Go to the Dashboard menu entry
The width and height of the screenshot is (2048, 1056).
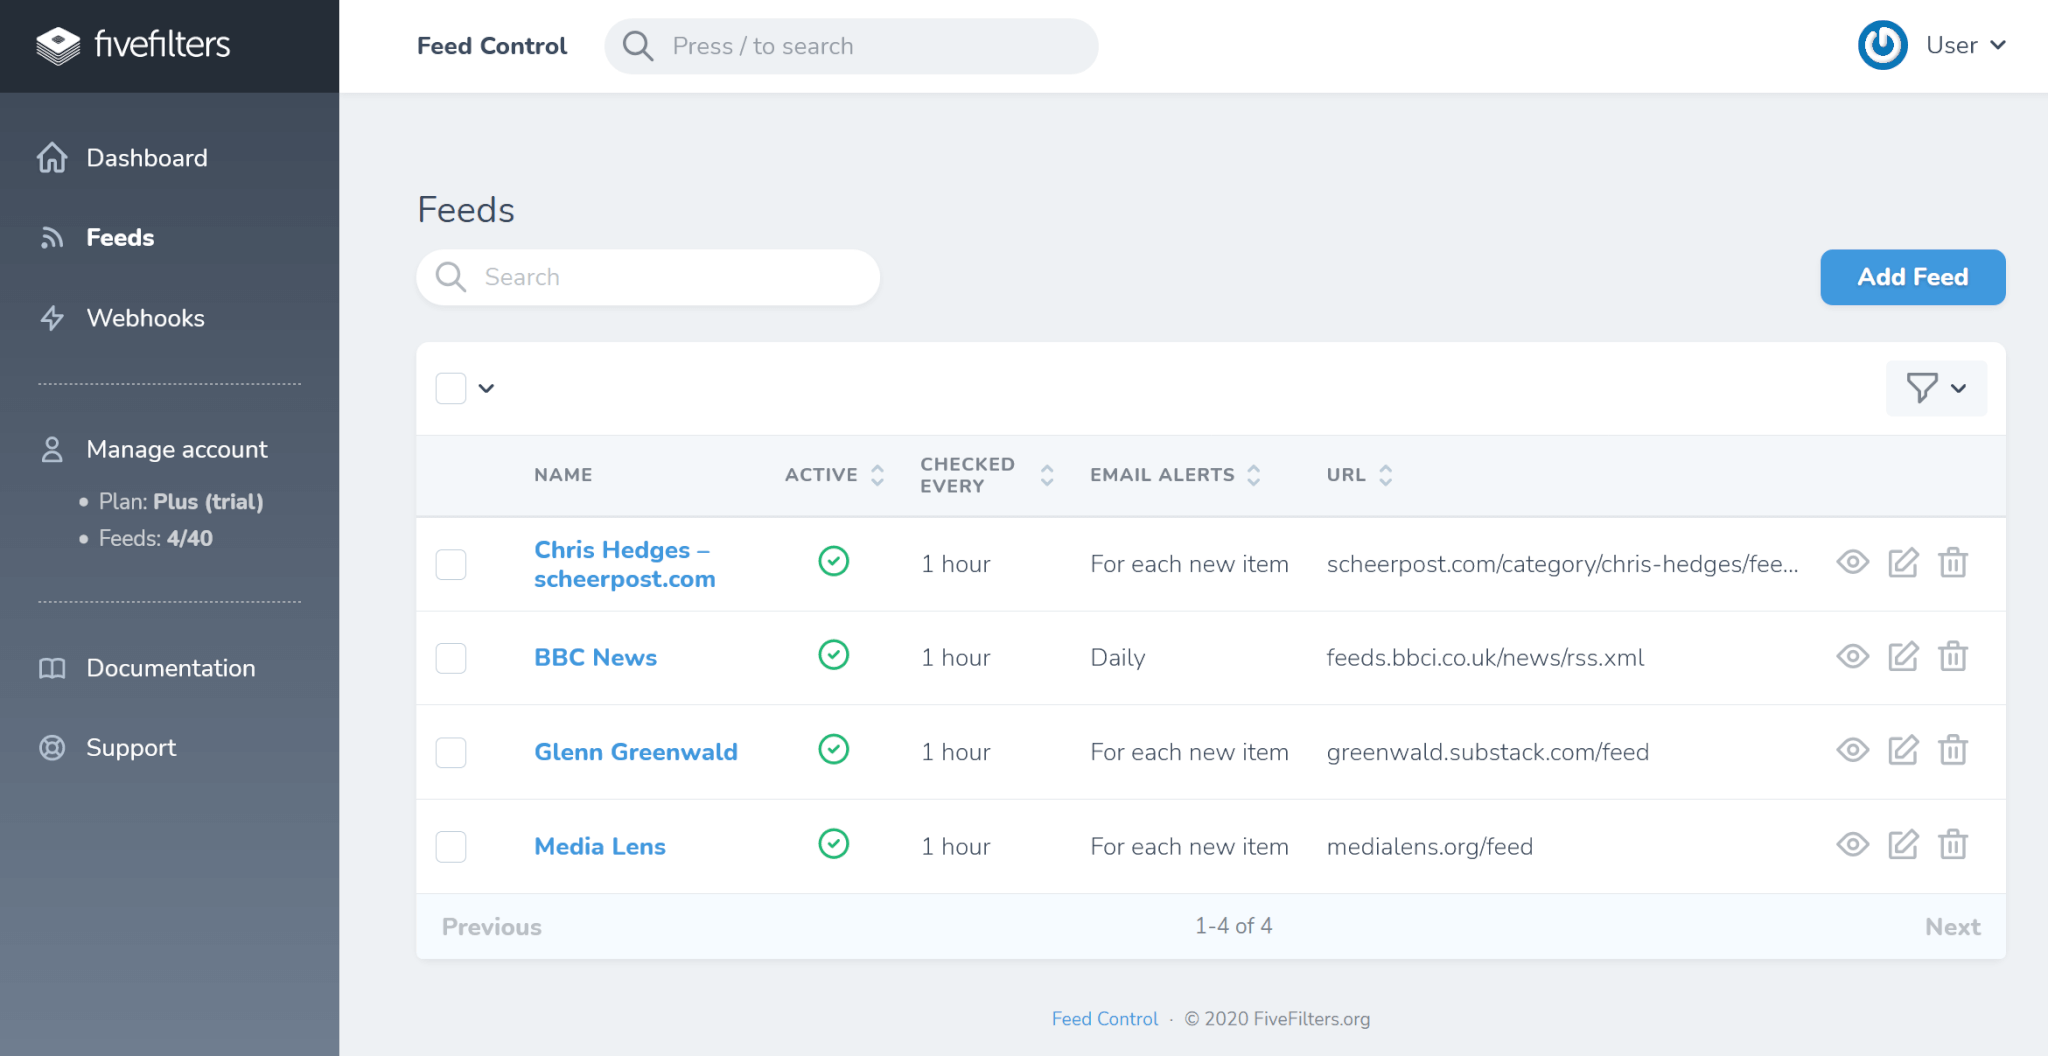(146, 157)
